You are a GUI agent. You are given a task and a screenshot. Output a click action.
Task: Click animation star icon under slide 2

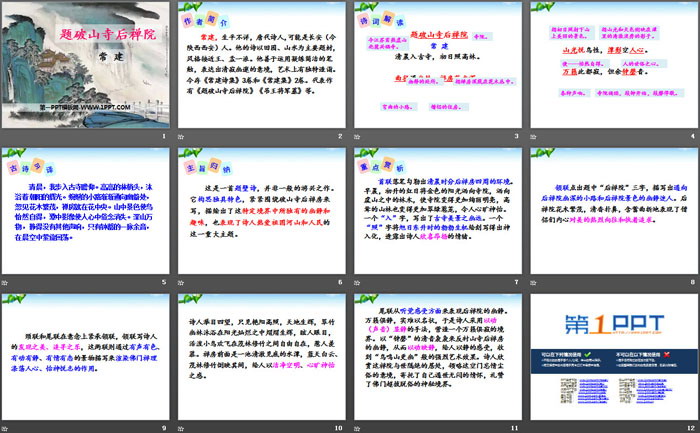coord(181,137)
